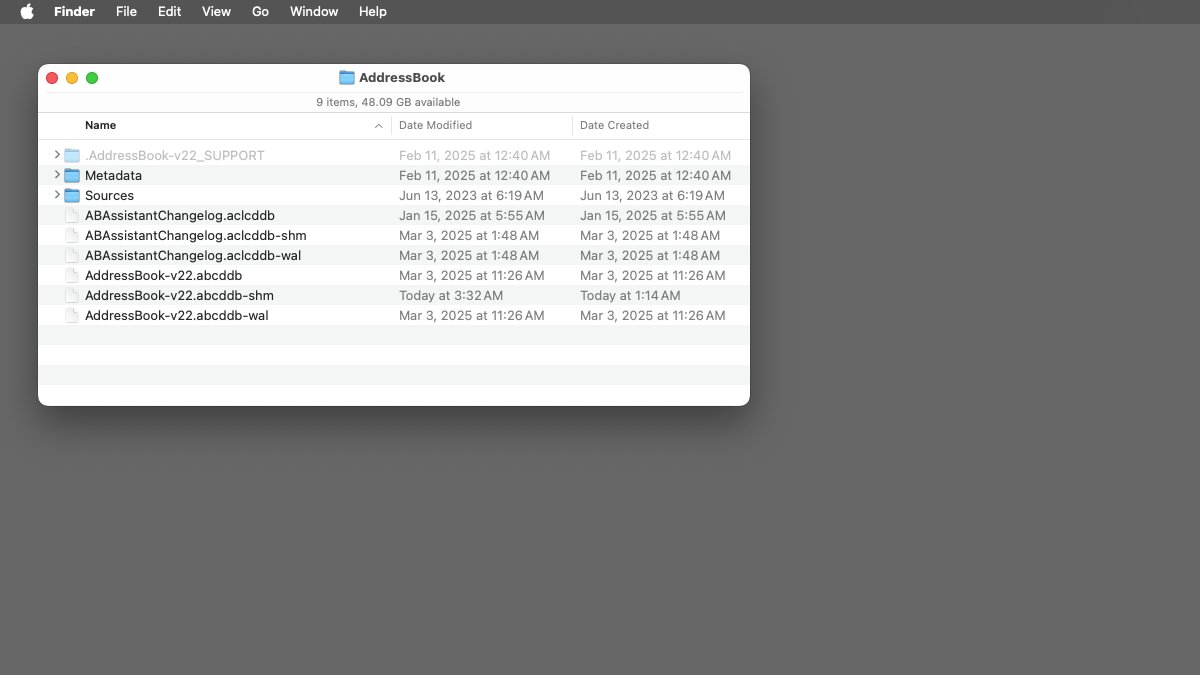
Task: Select the Metadata folder icon
Action: tap(72, 175)
